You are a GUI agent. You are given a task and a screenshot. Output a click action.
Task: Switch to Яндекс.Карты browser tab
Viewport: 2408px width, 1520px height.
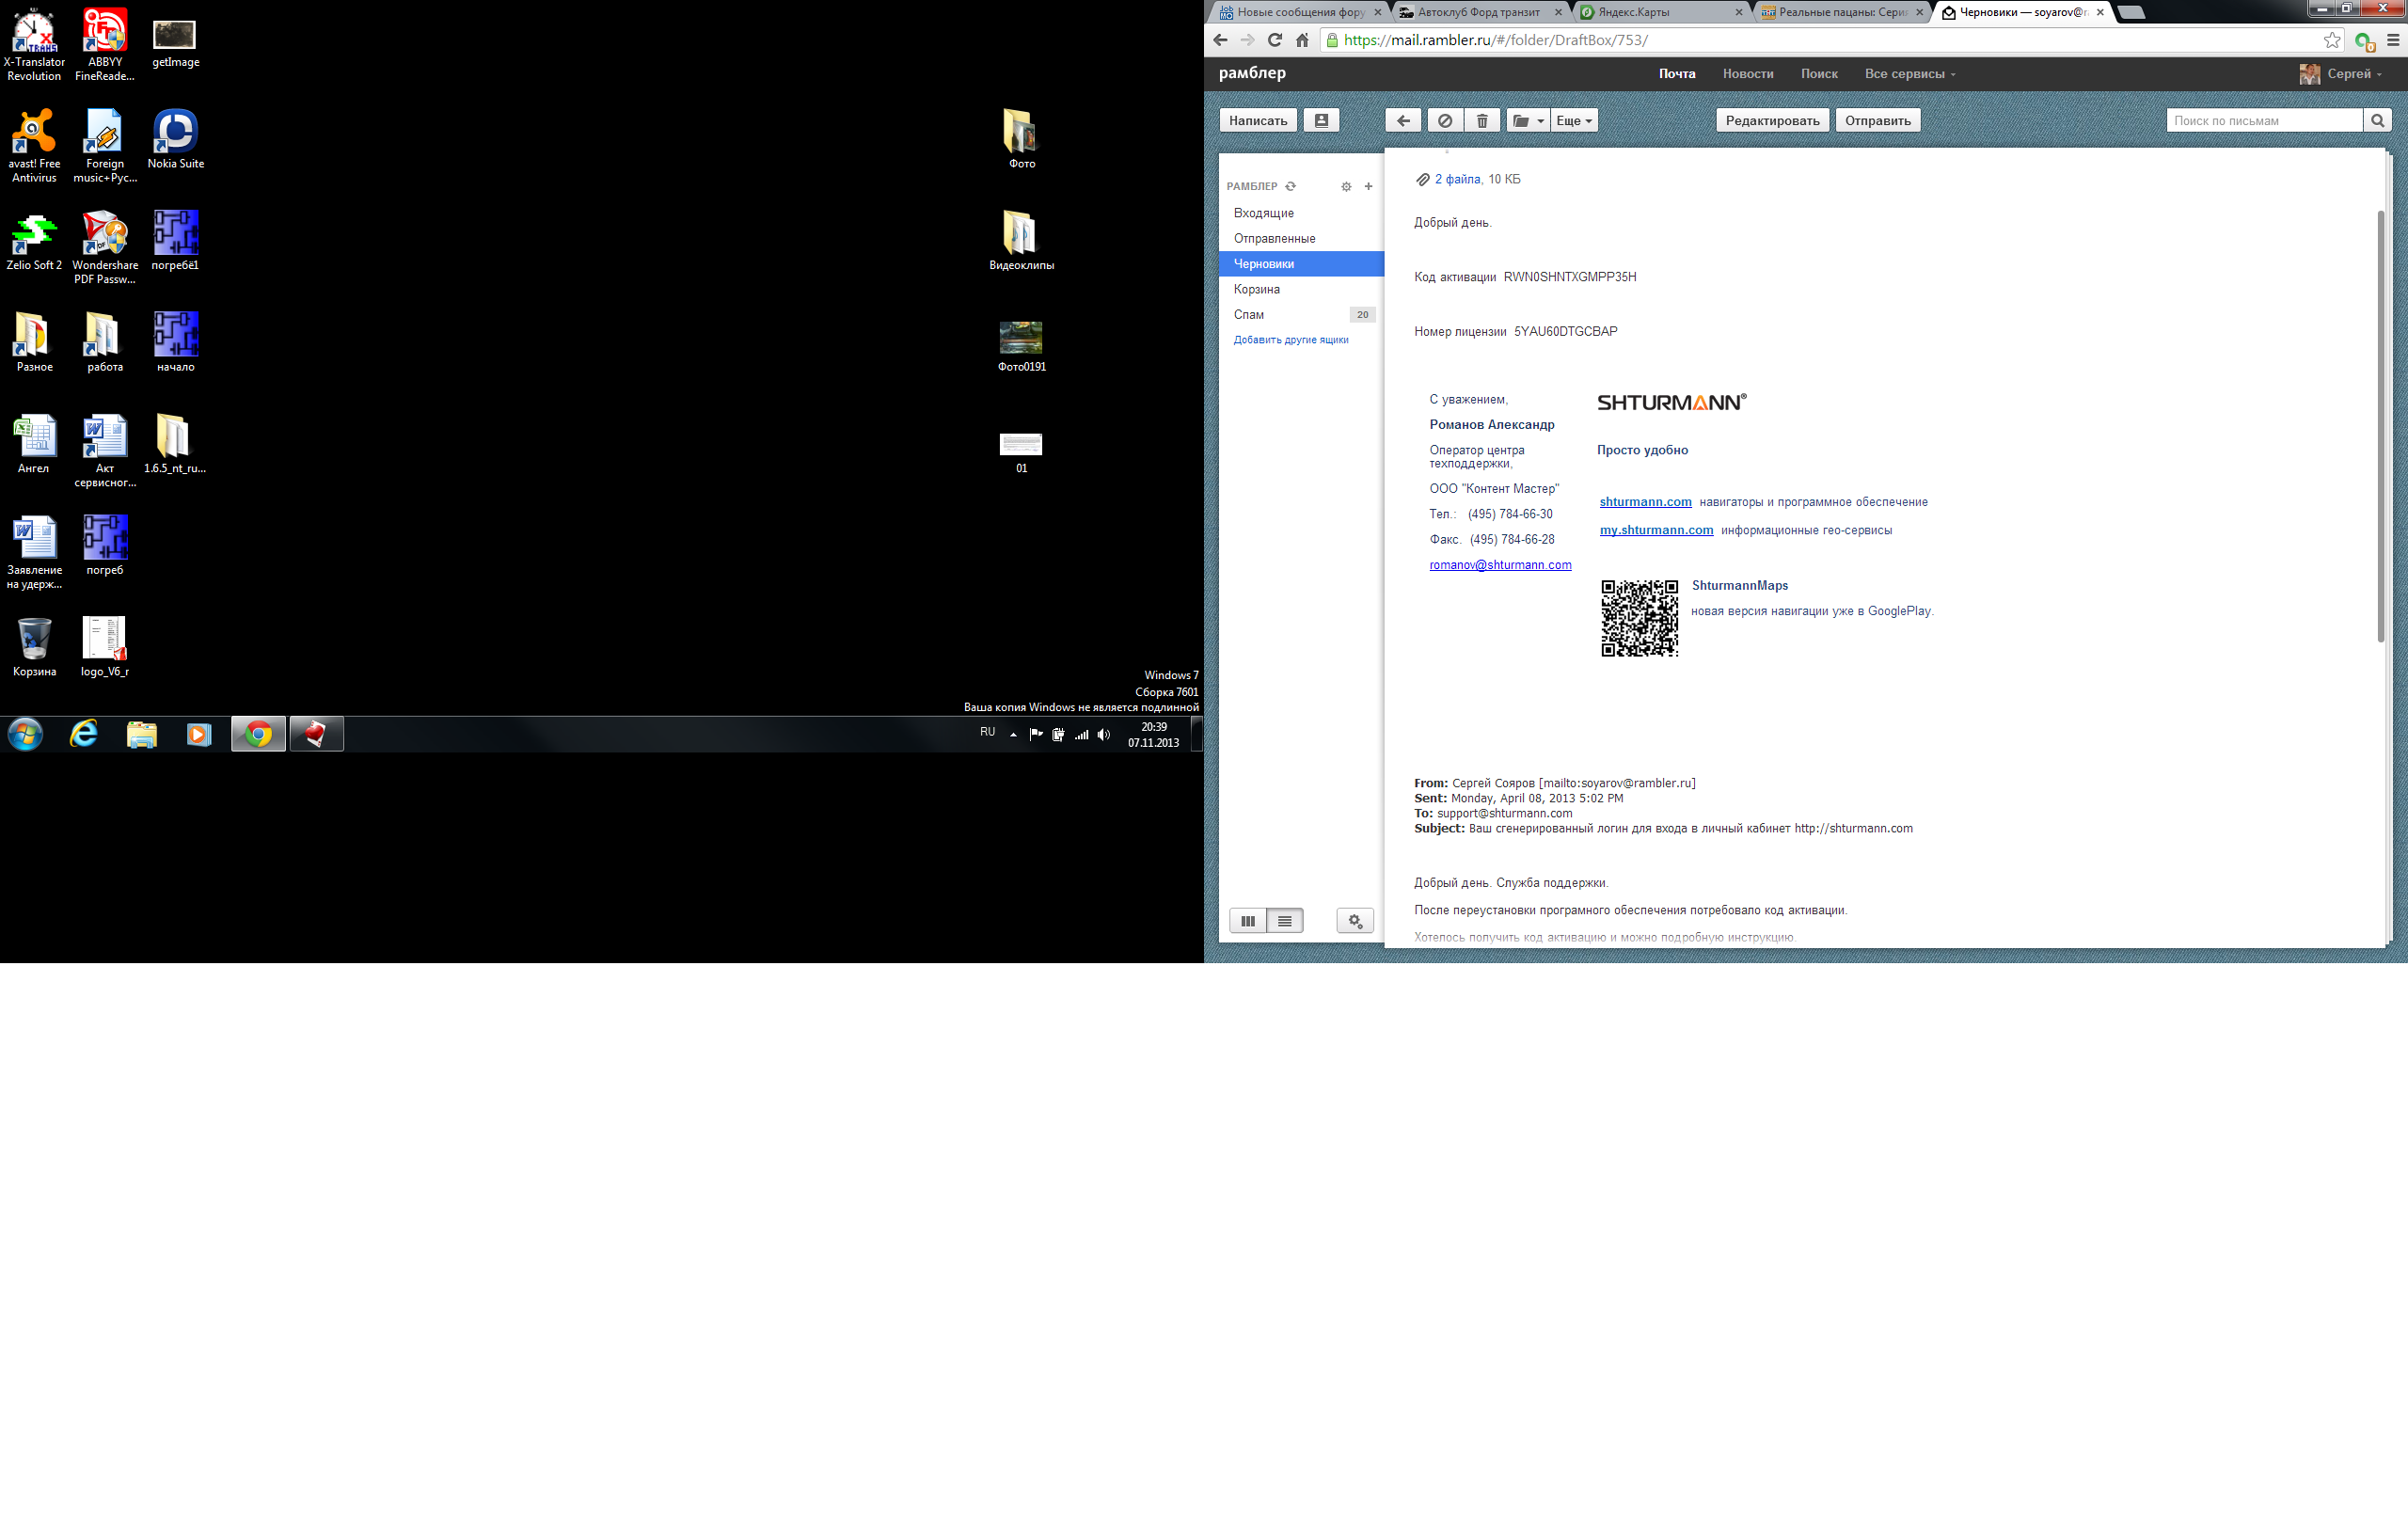[x=1660, y=12]
